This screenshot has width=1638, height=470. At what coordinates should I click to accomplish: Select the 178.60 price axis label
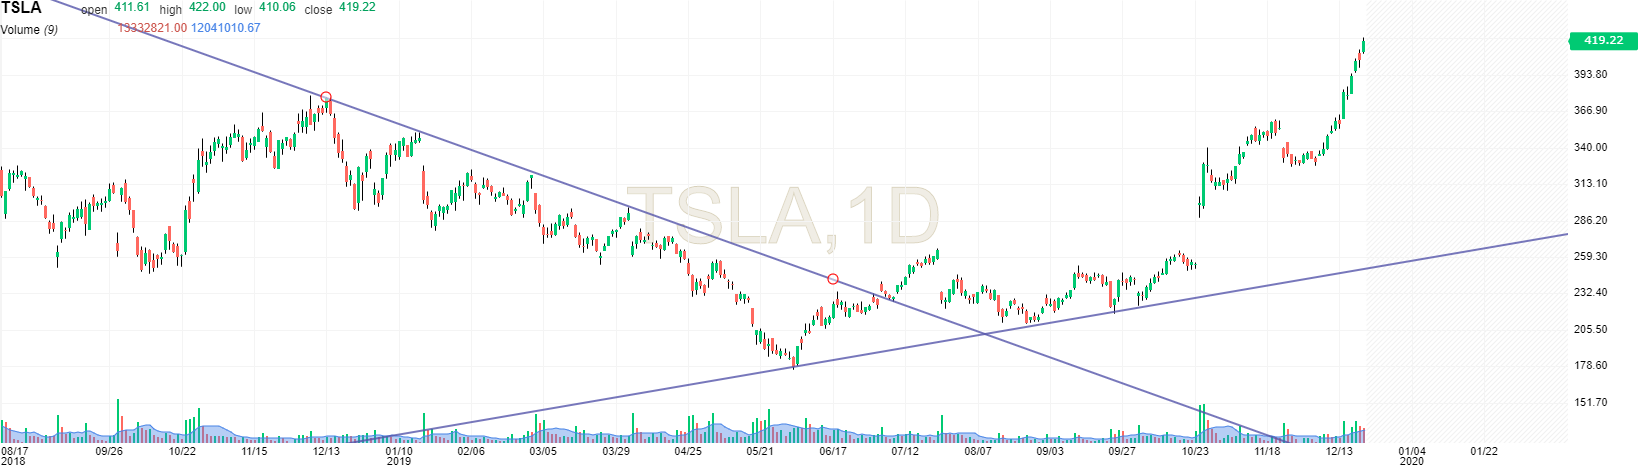[1590, 366]
